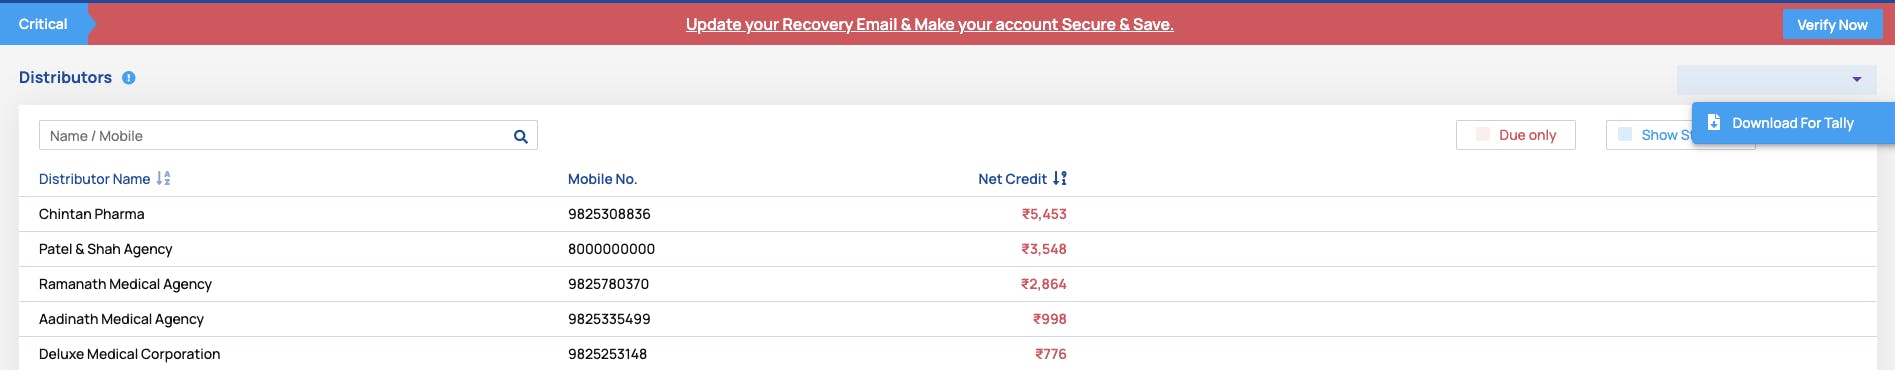This screenshot has width=1895, height=370.
Task: Open Deluxe Medical Corporation row
Action: [x=947, y=353]
